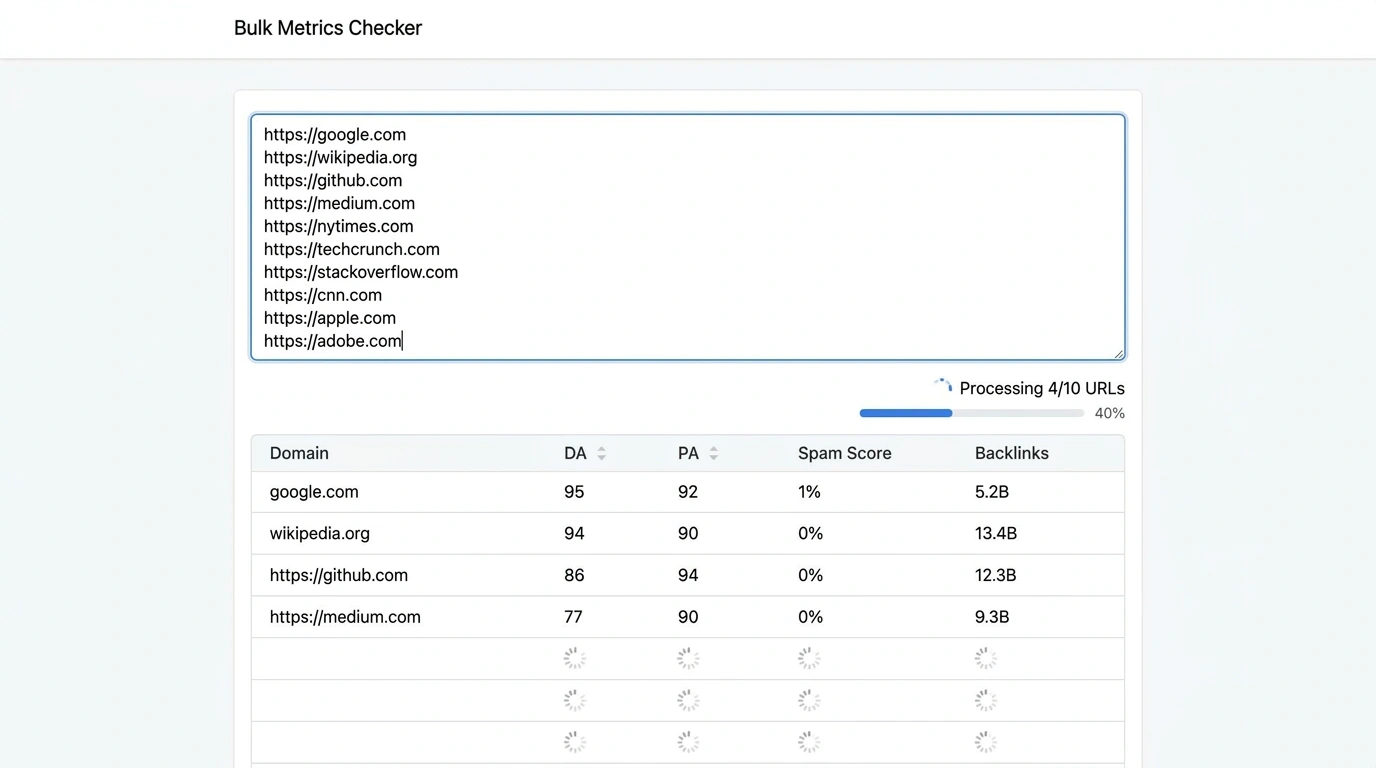The height and width of the screenshot is (768, 1376).
Task: Click the 0% spam score in medium.com row
Action: tap(810, 617)
